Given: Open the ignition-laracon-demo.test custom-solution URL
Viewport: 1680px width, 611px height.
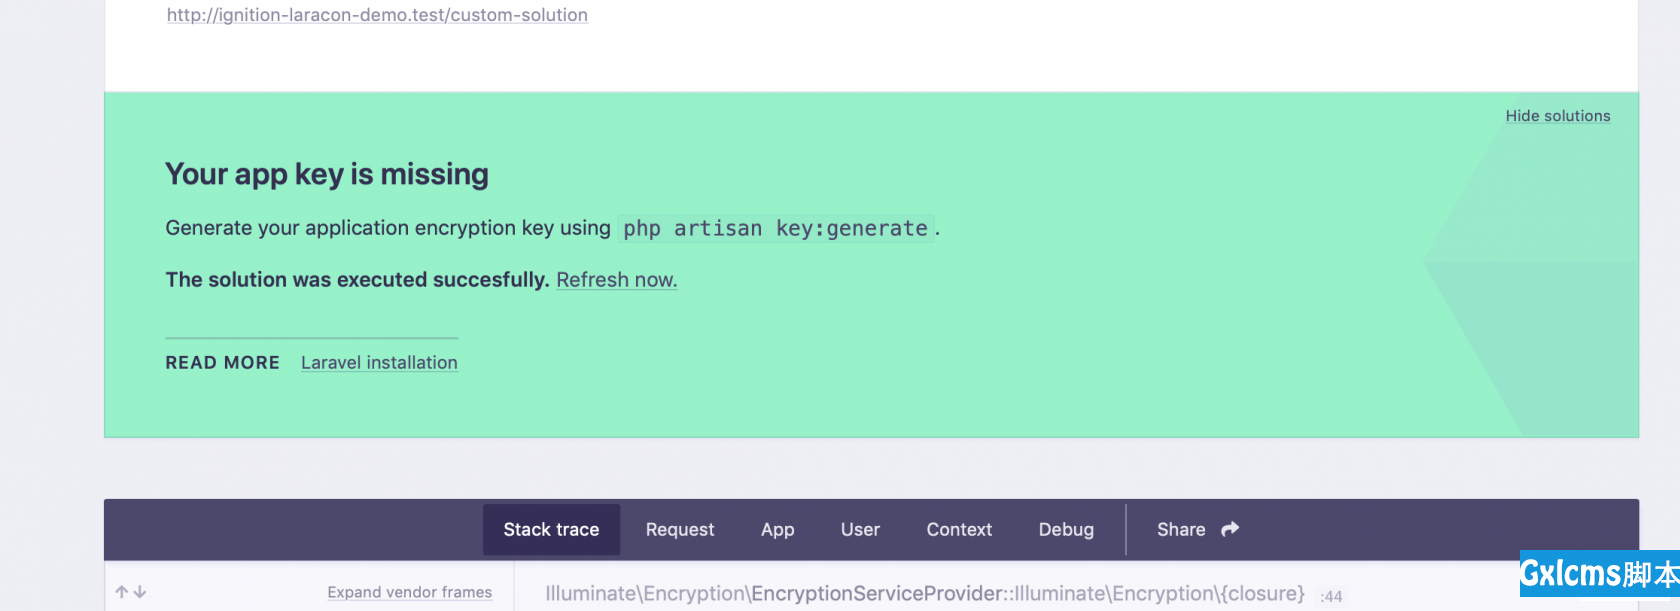Looking at the screenshot, I should (x=377, y=15).
